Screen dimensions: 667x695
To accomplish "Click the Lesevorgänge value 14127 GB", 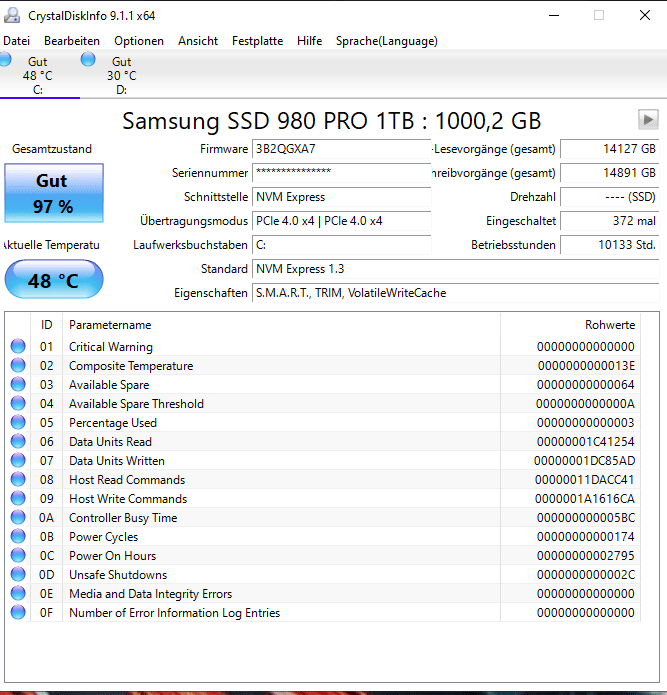I will [x=610, y=149].
